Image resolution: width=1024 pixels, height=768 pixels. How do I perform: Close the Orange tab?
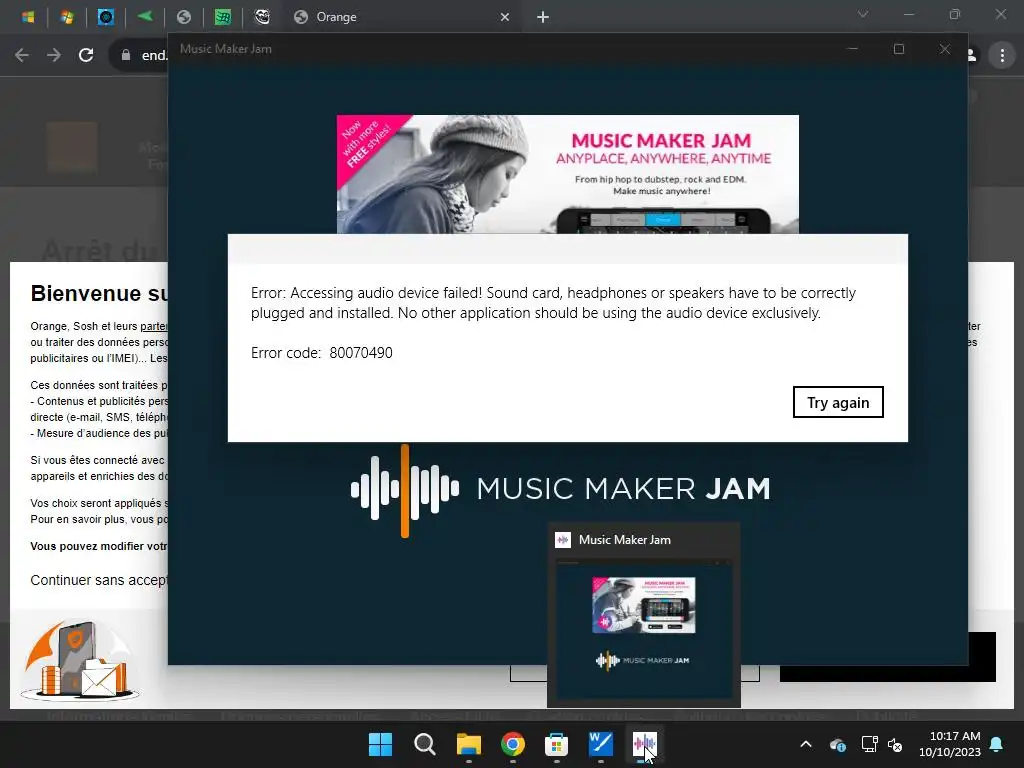[505, 17]
